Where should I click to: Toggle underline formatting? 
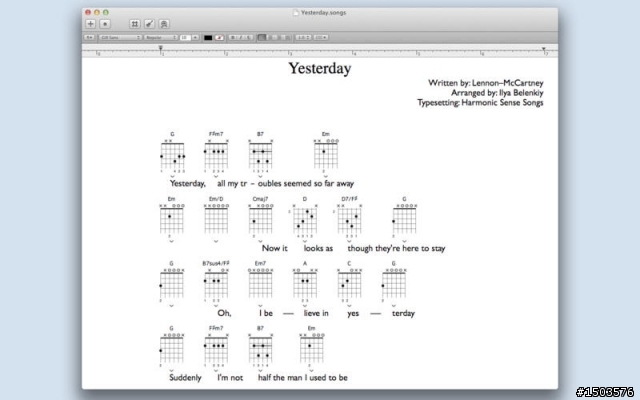point(249,38)
